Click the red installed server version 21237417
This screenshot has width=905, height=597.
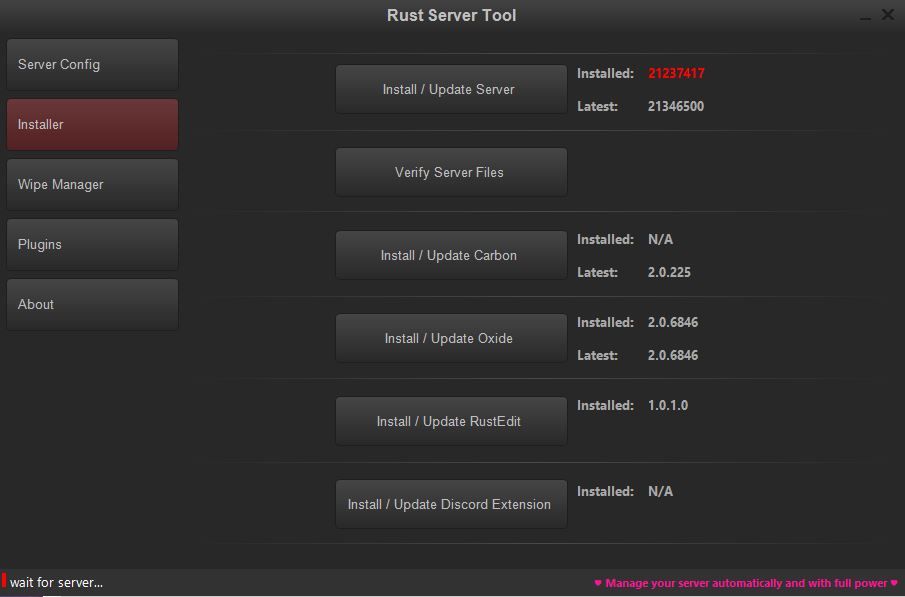point(676,74)
